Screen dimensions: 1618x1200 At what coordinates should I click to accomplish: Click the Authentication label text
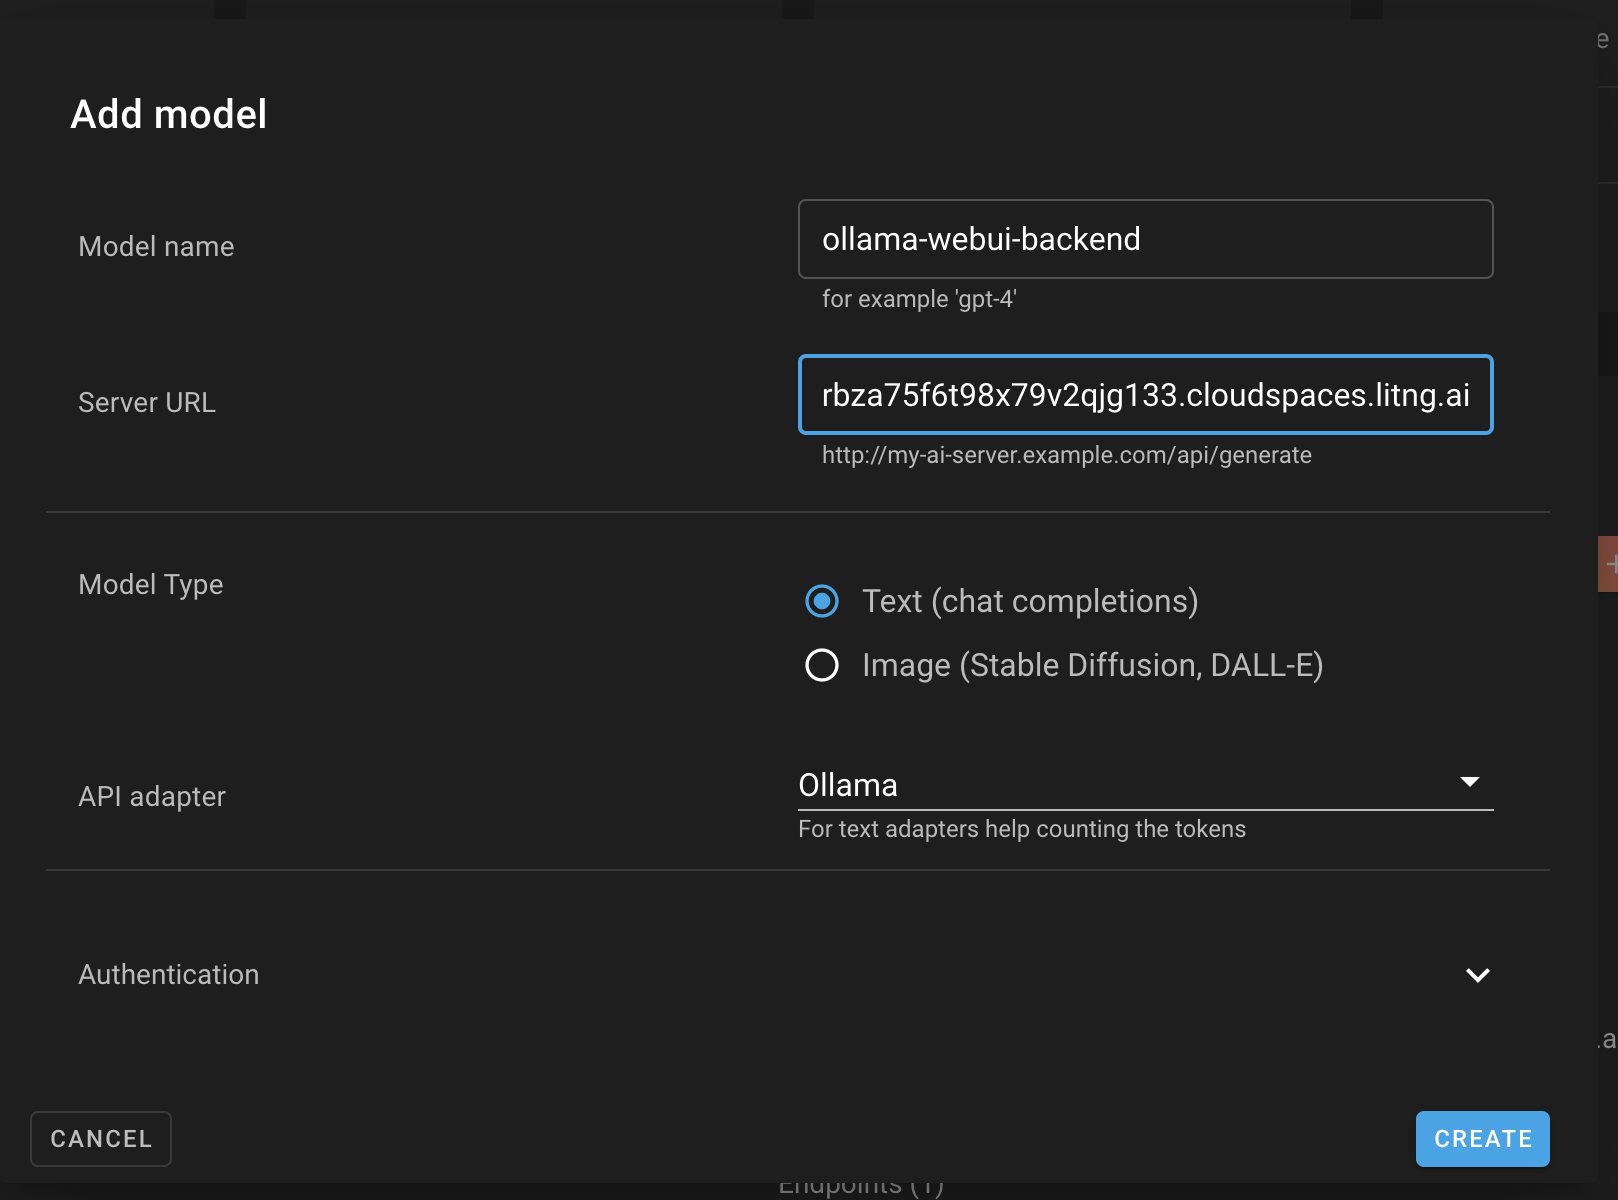168,974
